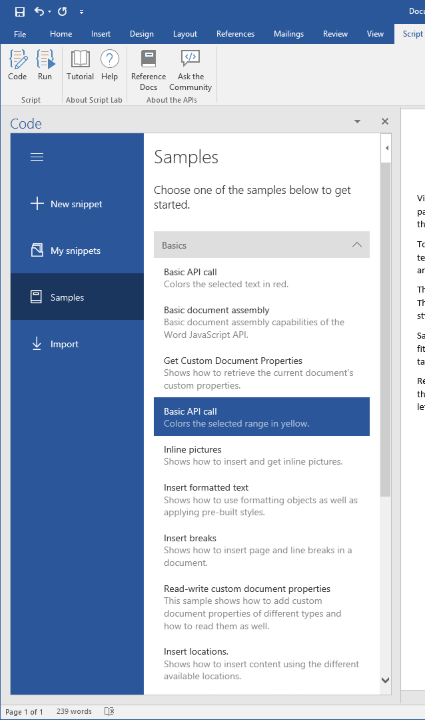The image size is (425, 720).
Task: Switch to the Review ribbon tab
Action: [x=335, y=34]
